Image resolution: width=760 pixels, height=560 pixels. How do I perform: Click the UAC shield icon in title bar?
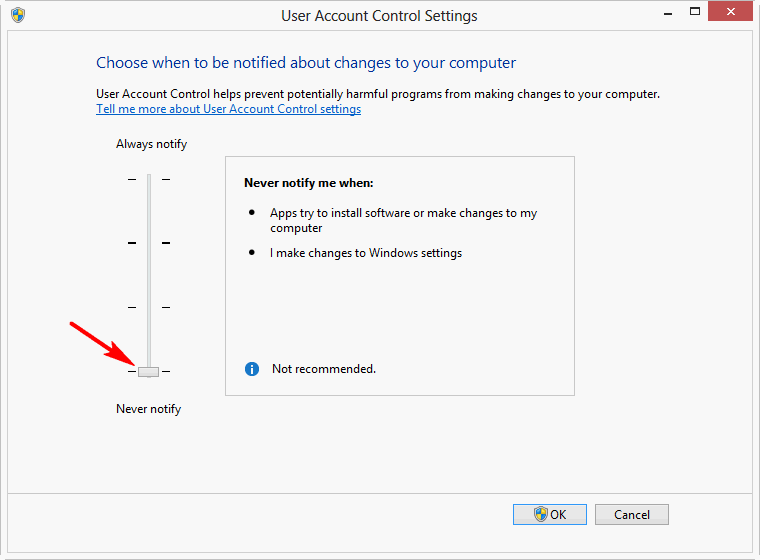tap(18, 15)
